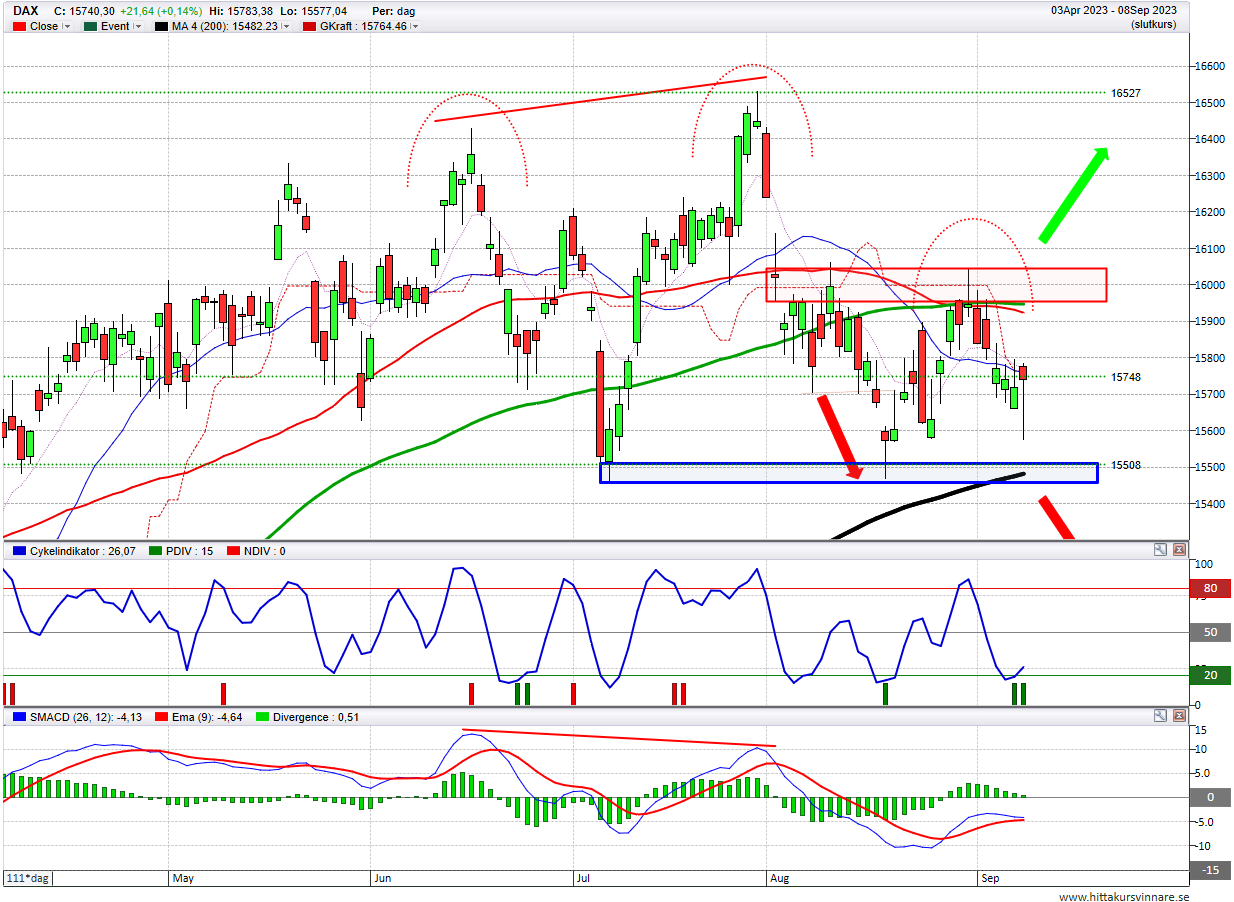Click the change value +21,64 (+0,14%)

tap(160, 11)
